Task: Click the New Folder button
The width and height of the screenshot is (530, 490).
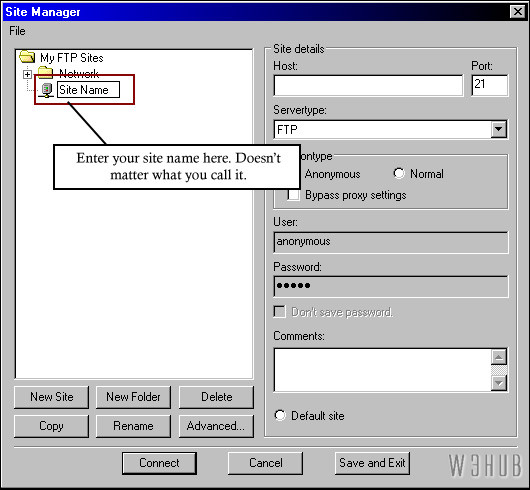Action: click(x=134, y=397)
